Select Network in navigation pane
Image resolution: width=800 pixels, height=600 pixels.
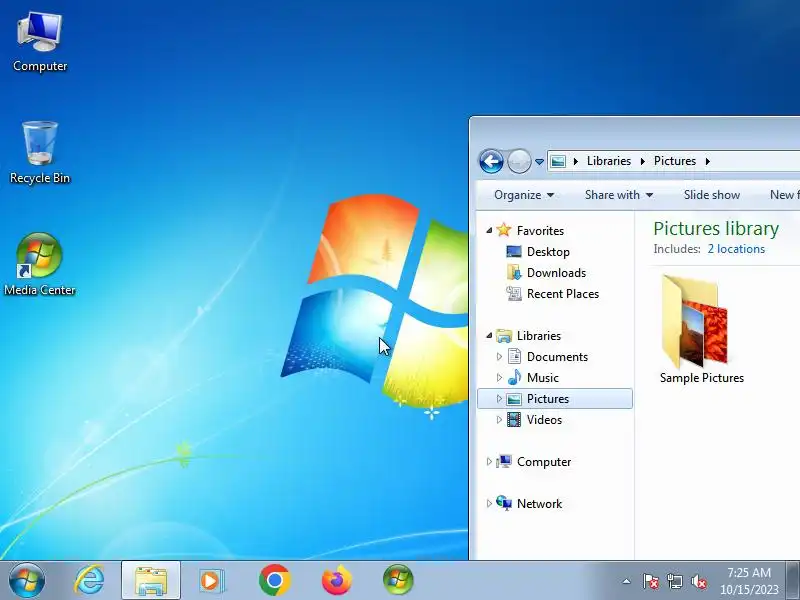[539, 504]
